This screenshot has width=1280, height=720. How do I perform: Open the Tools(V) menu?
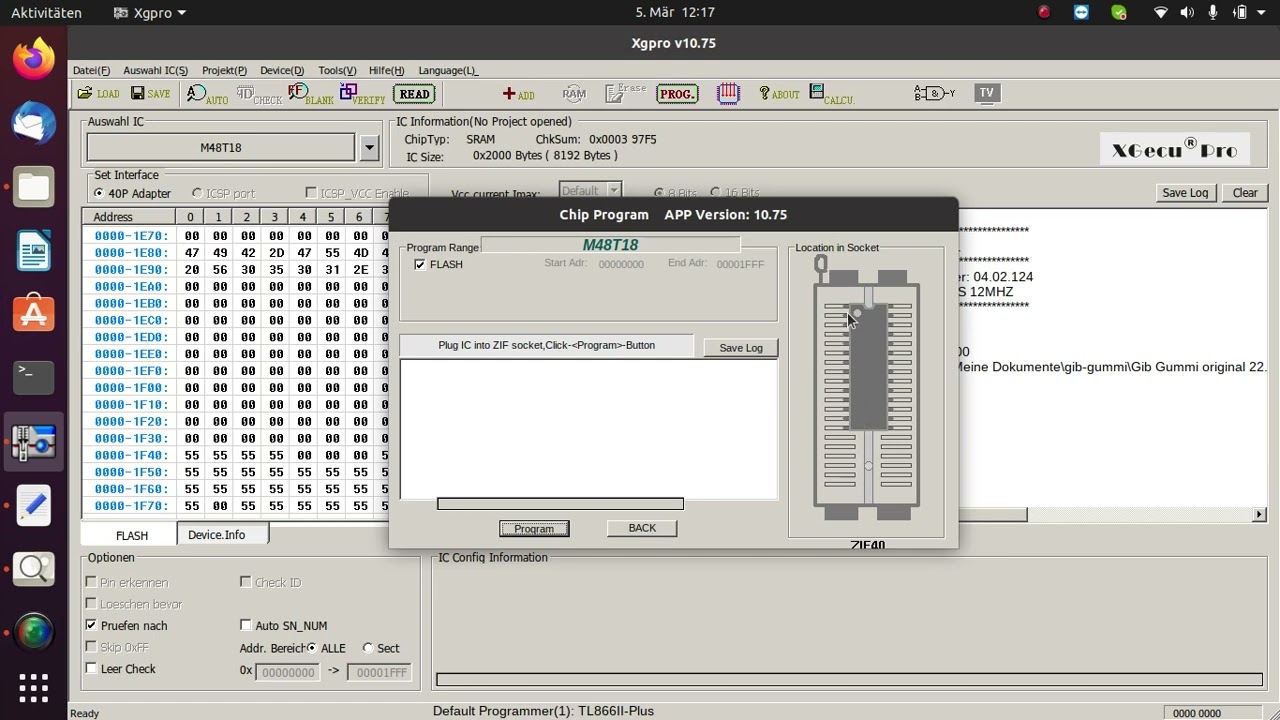[x=337, y=70]
